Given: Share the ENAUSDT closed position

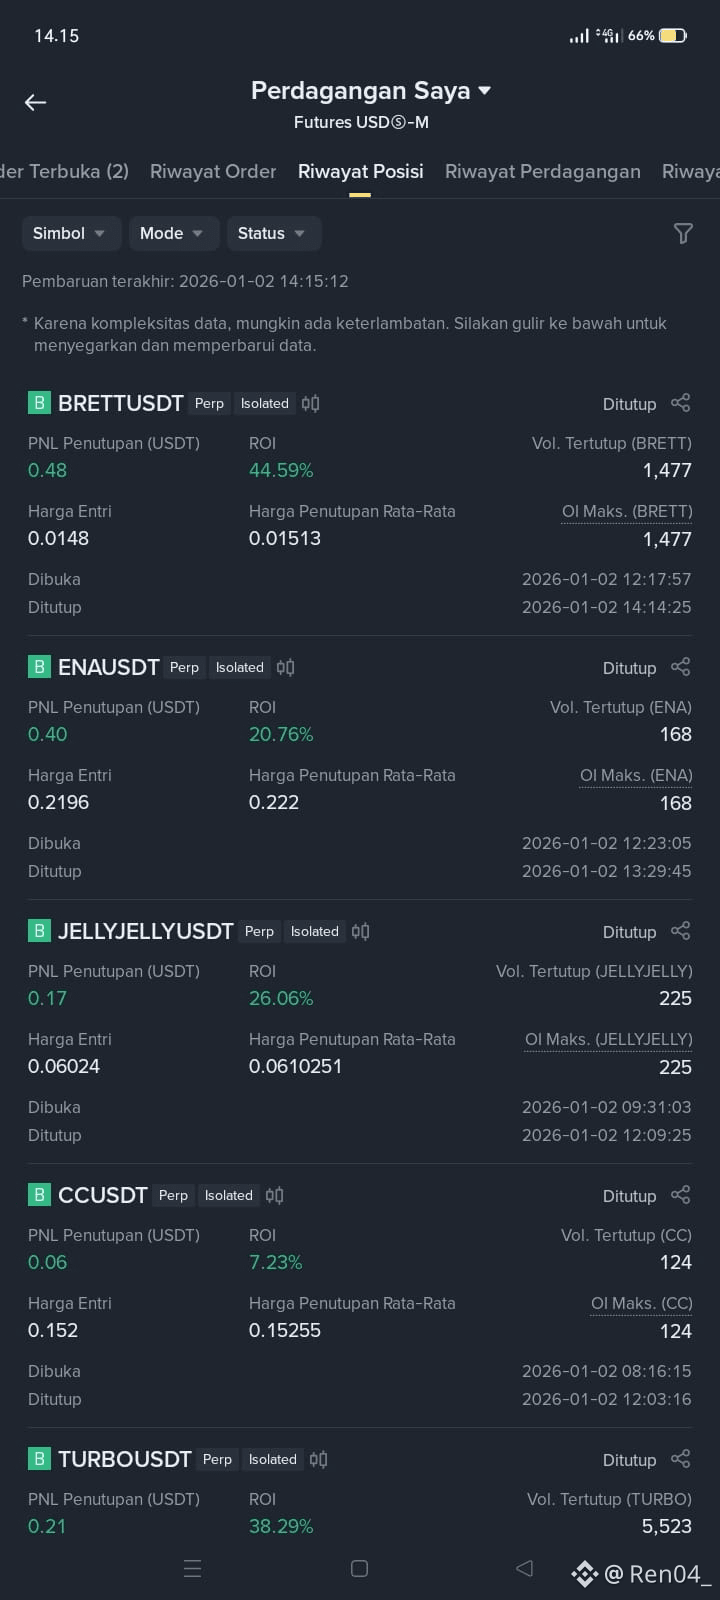Looking at the screenshot, I should coord(681,667).
